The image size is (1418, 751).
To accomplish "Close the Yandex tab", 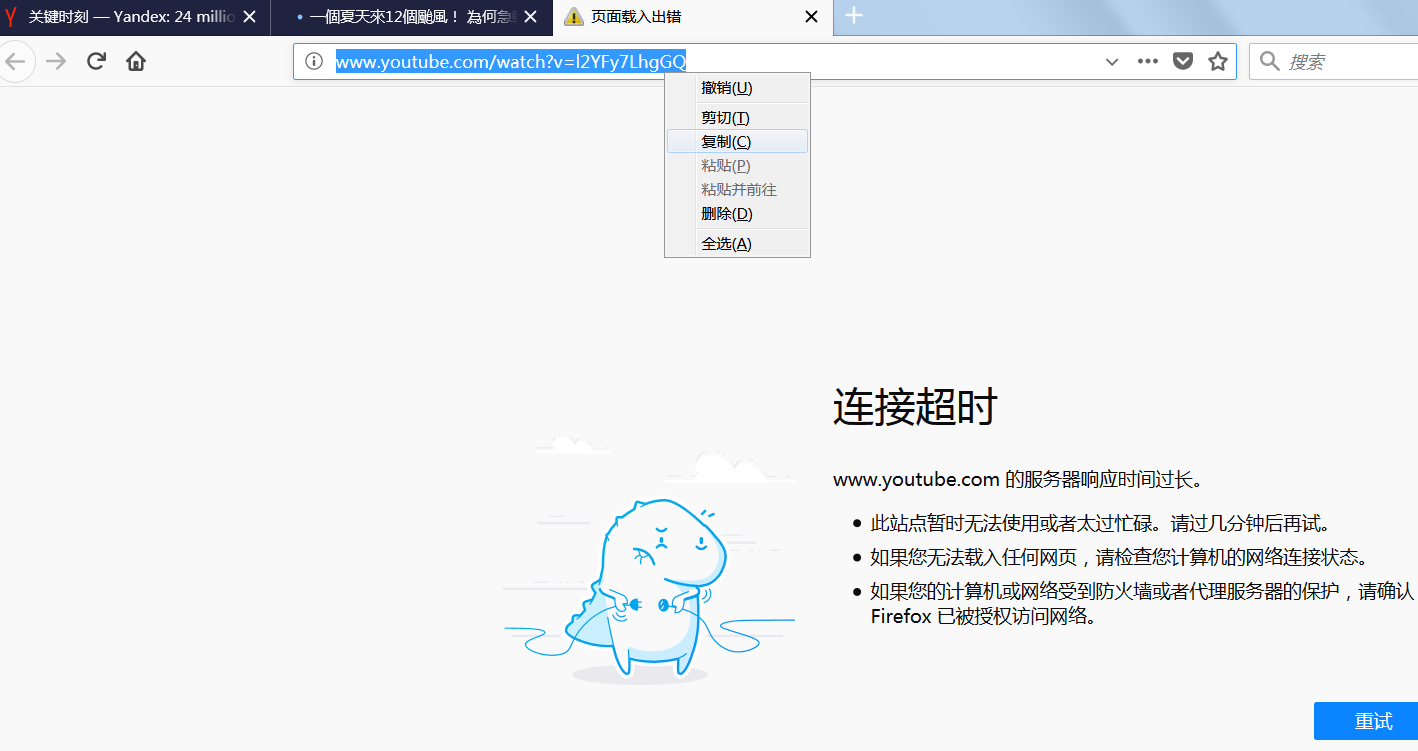I will (x=249, y=17).
